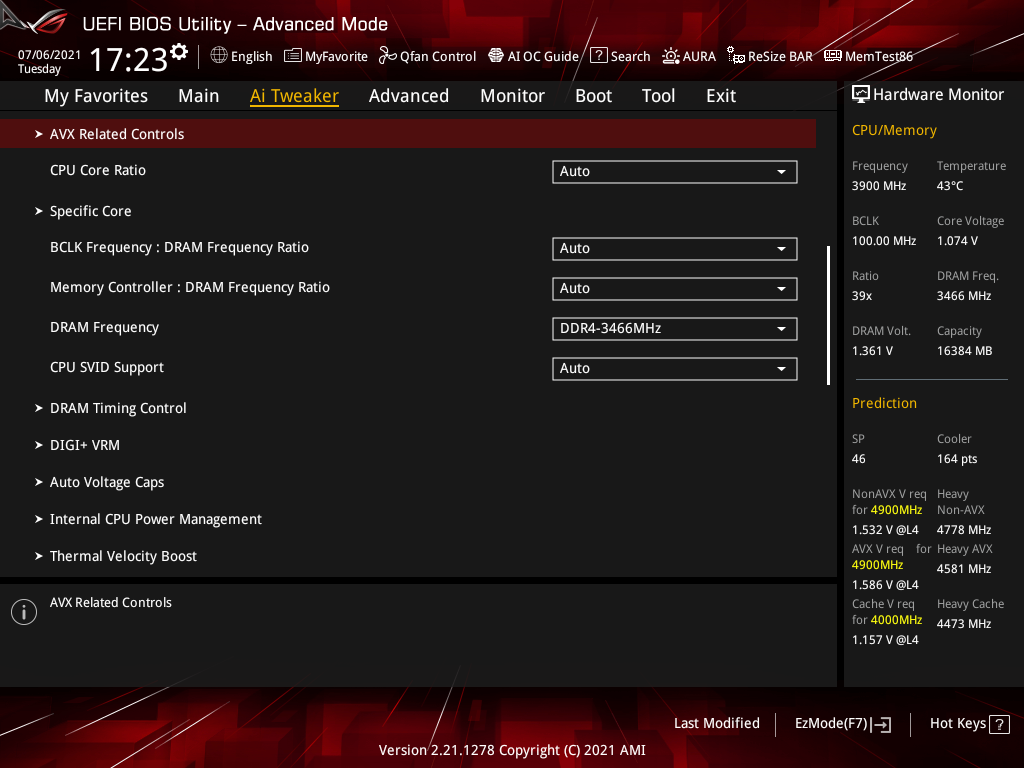Click the Hot Keys question-mark icon
This screenshot has height=768, width=1024.
click(1000, 724)
